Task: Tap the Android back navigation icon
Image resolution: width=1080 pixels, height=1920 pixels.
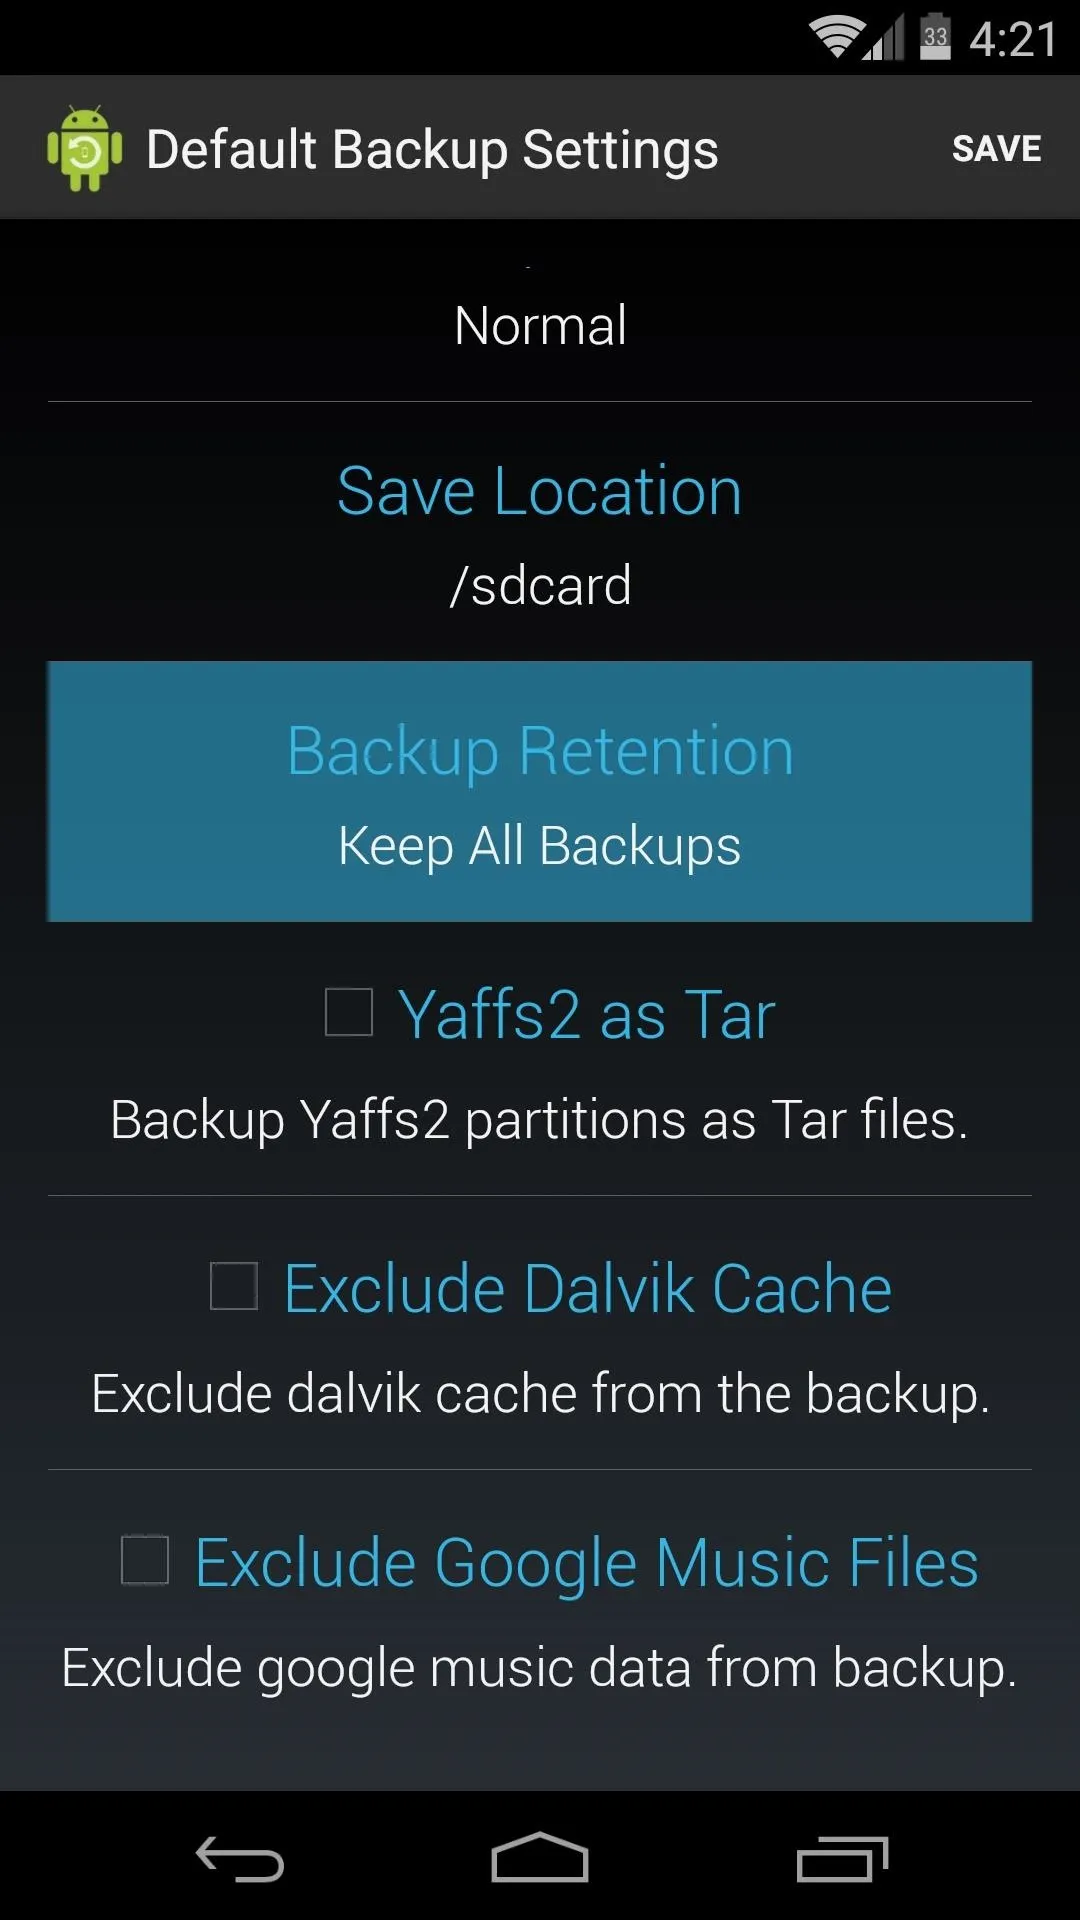Action: pos(239,1858)
